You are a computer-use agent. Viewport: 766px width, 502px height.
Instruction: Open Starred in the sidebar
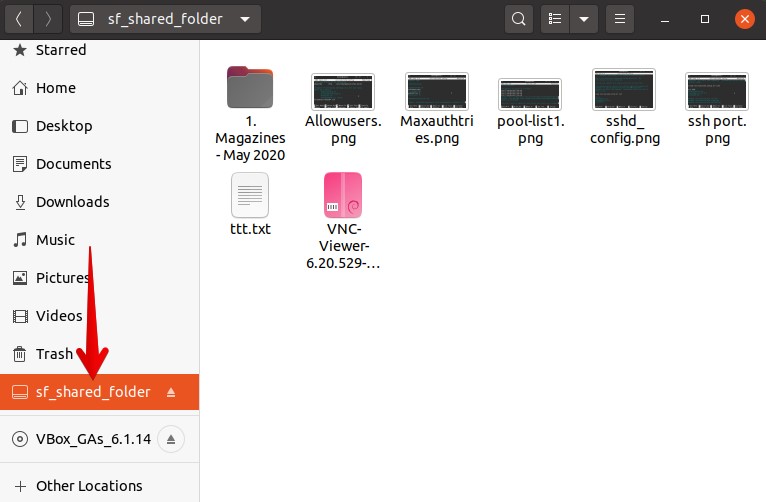(100, 50)
